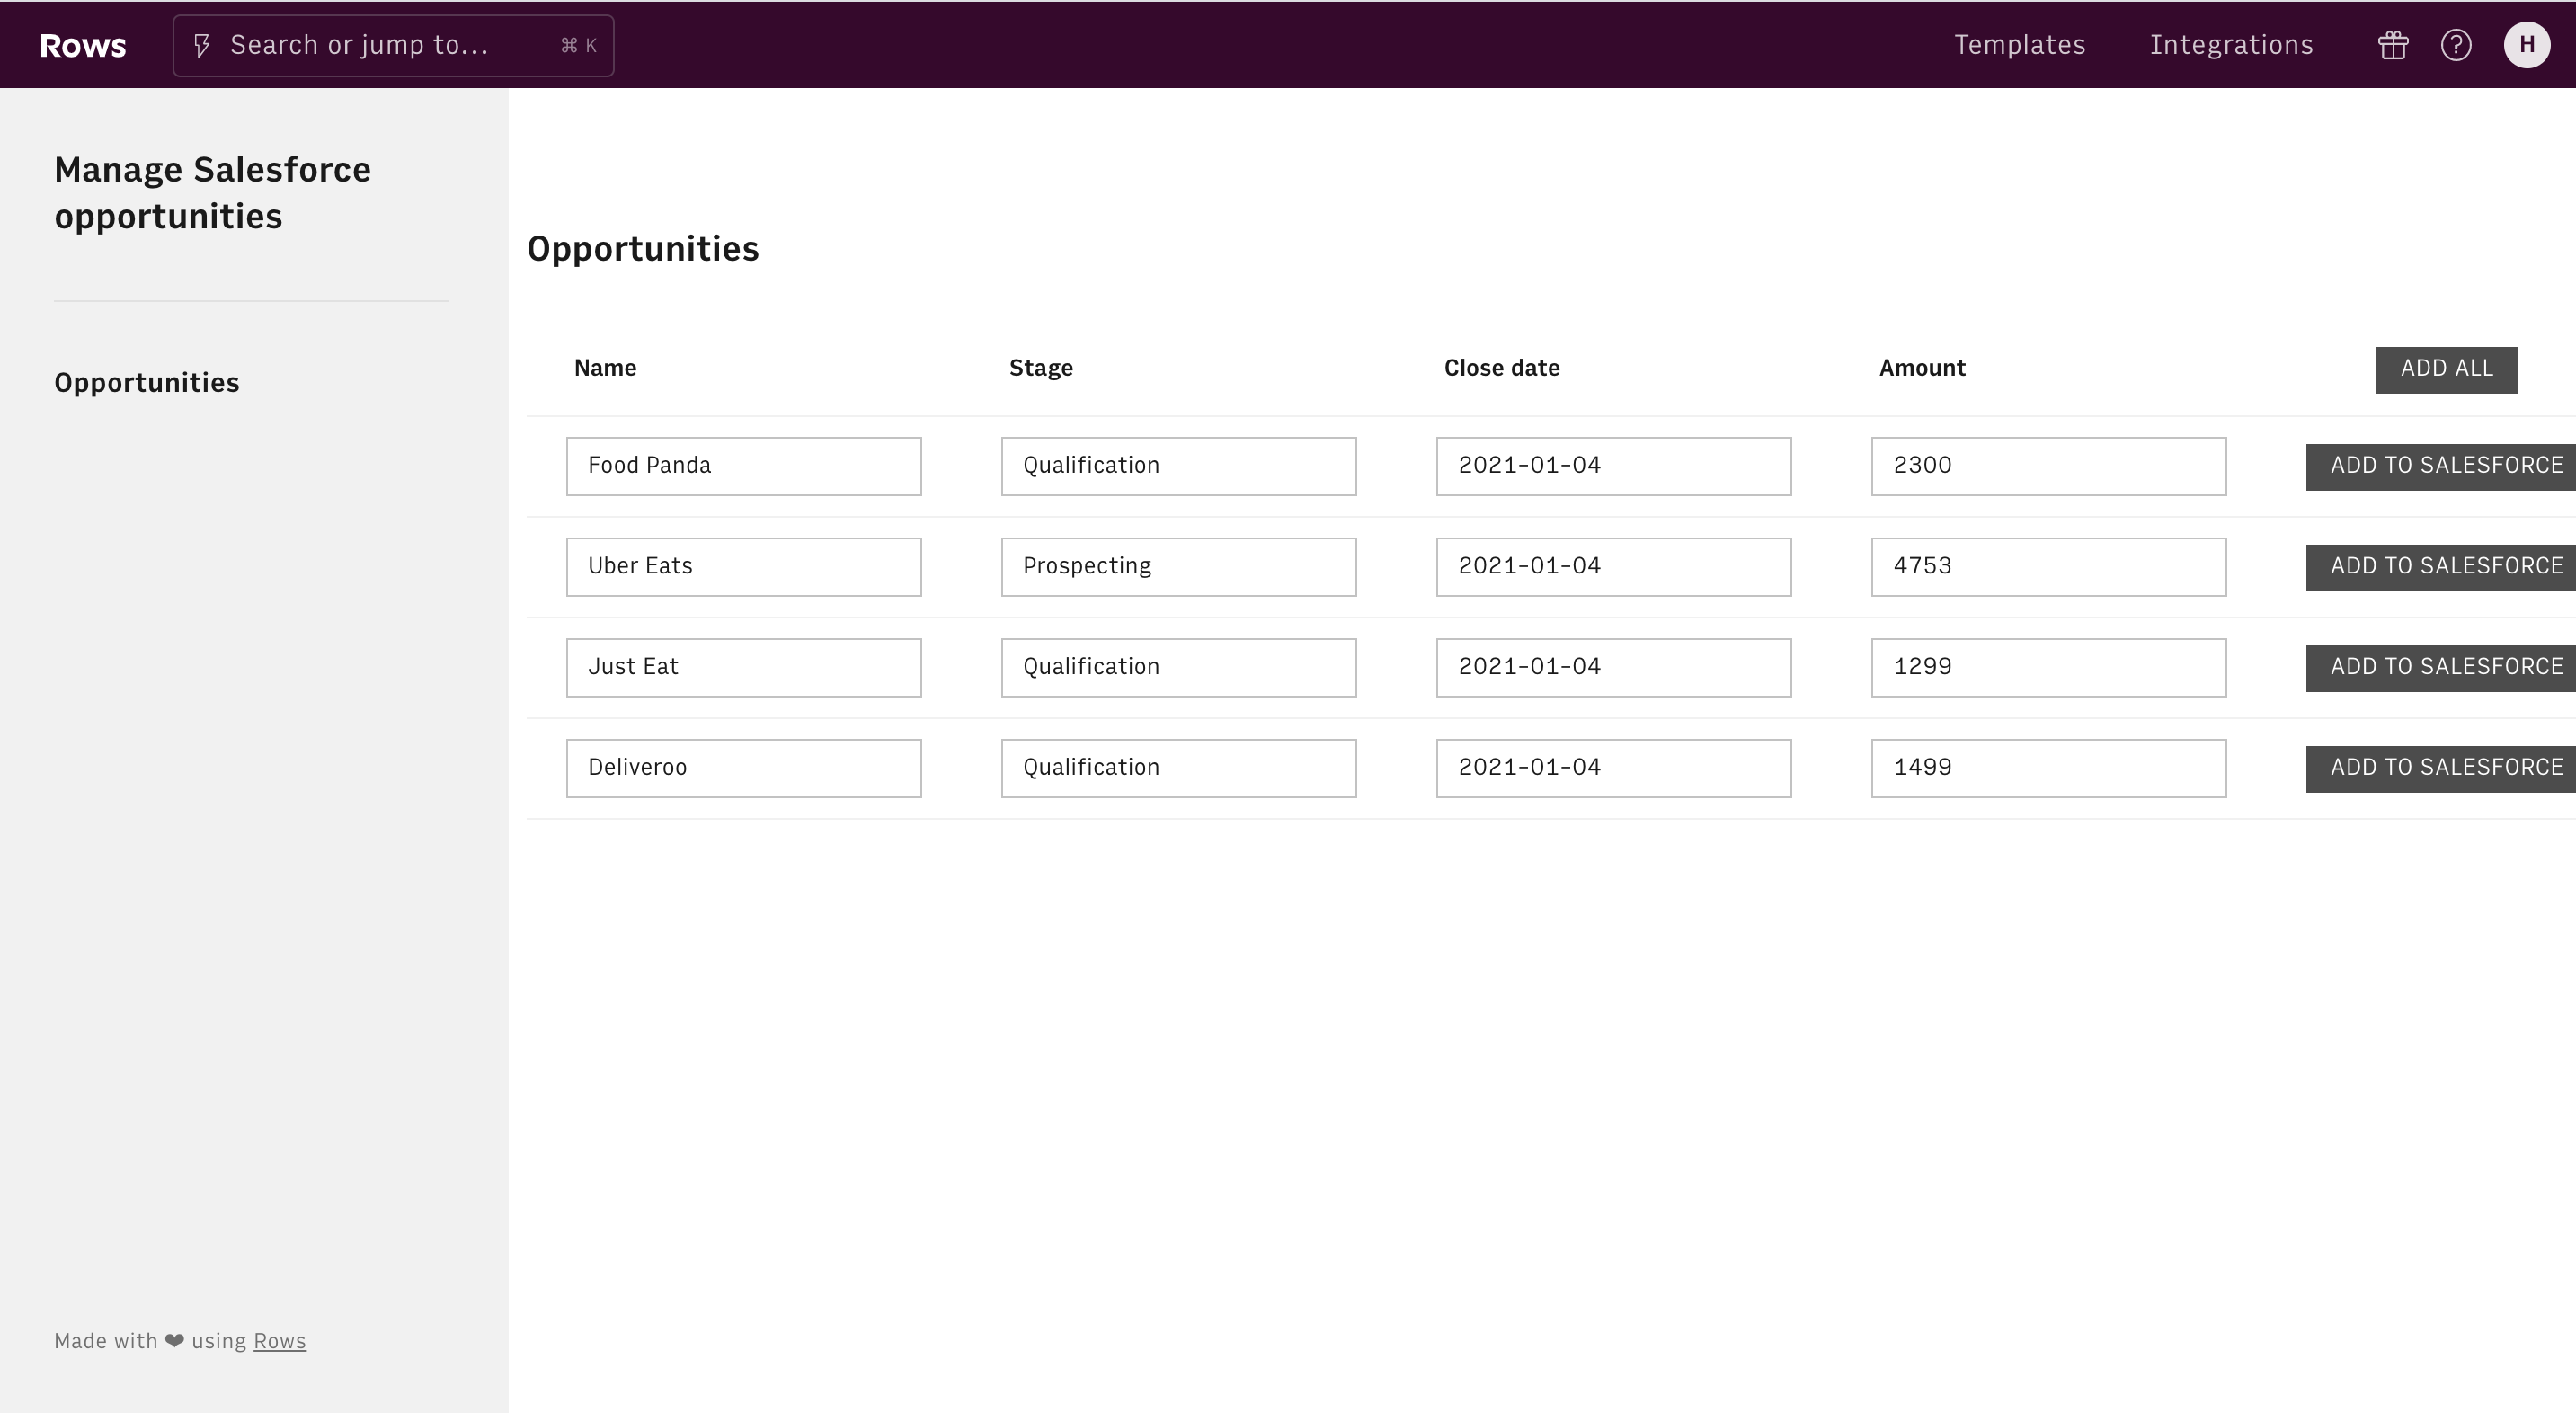The image size is (2576, 1413).
Task: Edit the Deliveroo name field
Action: pos(743,768)
